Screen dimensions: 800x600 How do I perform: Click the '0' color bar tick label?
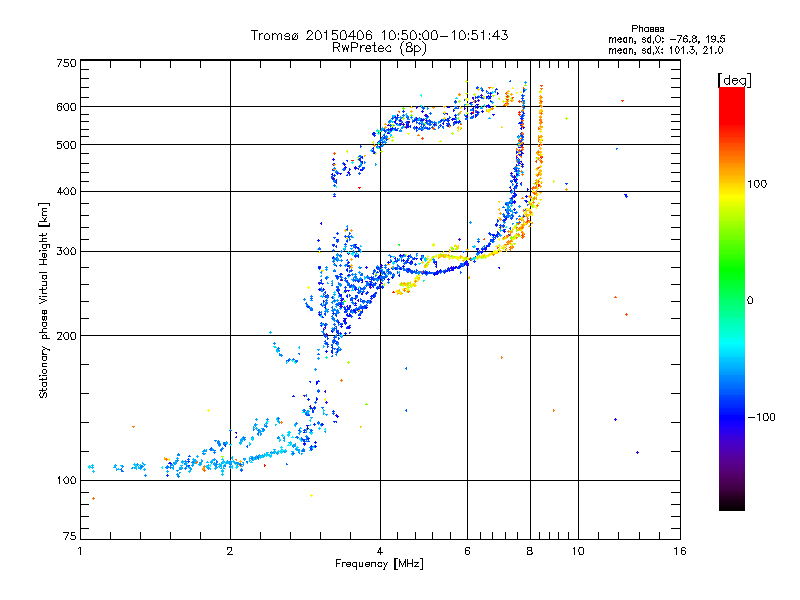(x=750, y=301)
